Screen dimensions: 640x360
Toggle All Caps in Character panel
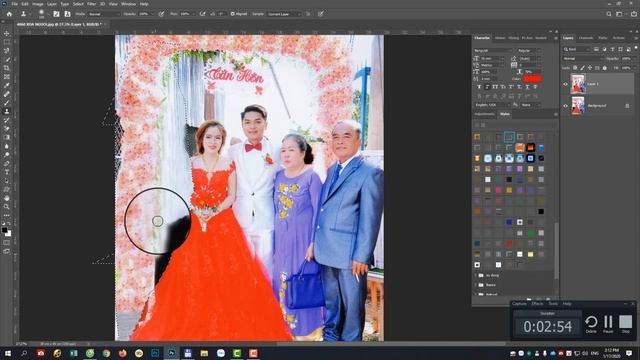[x=495, y=87]
